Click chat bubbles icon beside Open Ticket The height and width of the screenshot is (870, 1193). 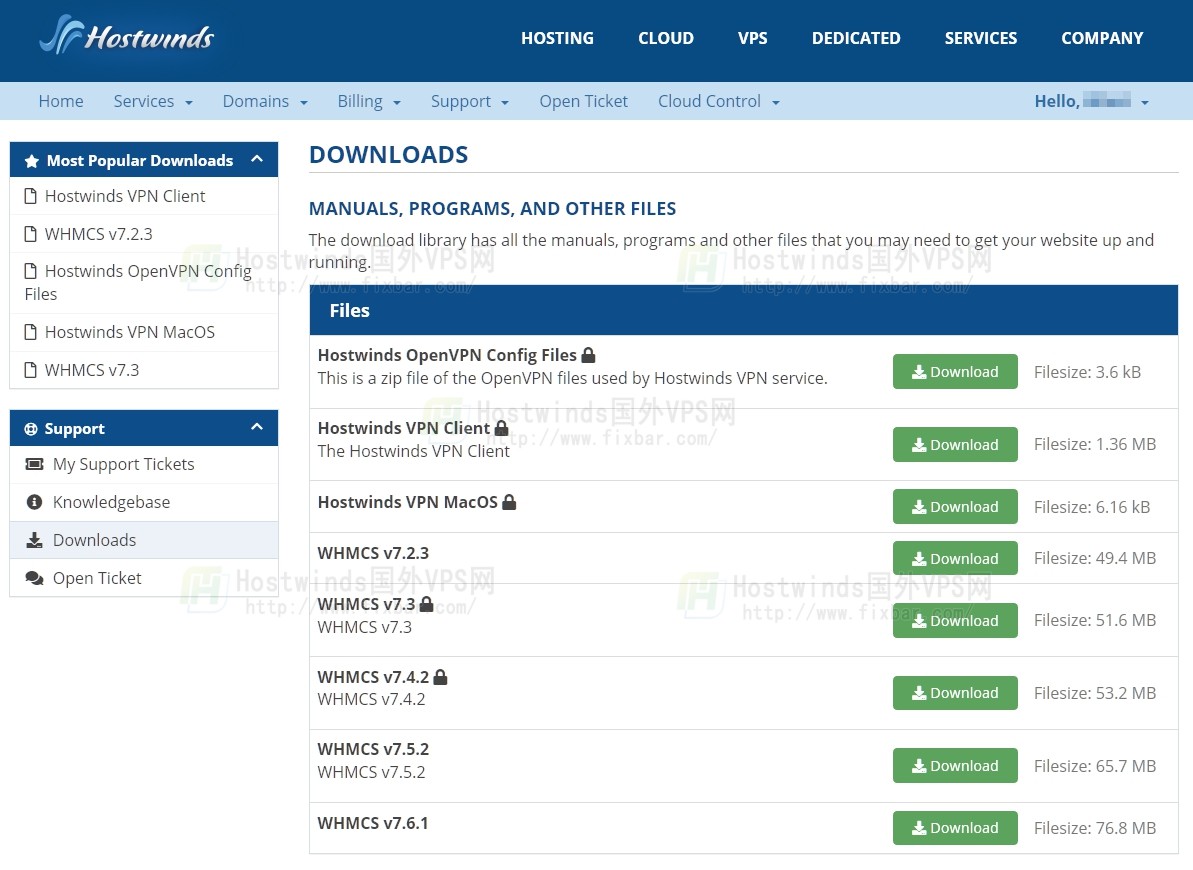click(34, 578)
